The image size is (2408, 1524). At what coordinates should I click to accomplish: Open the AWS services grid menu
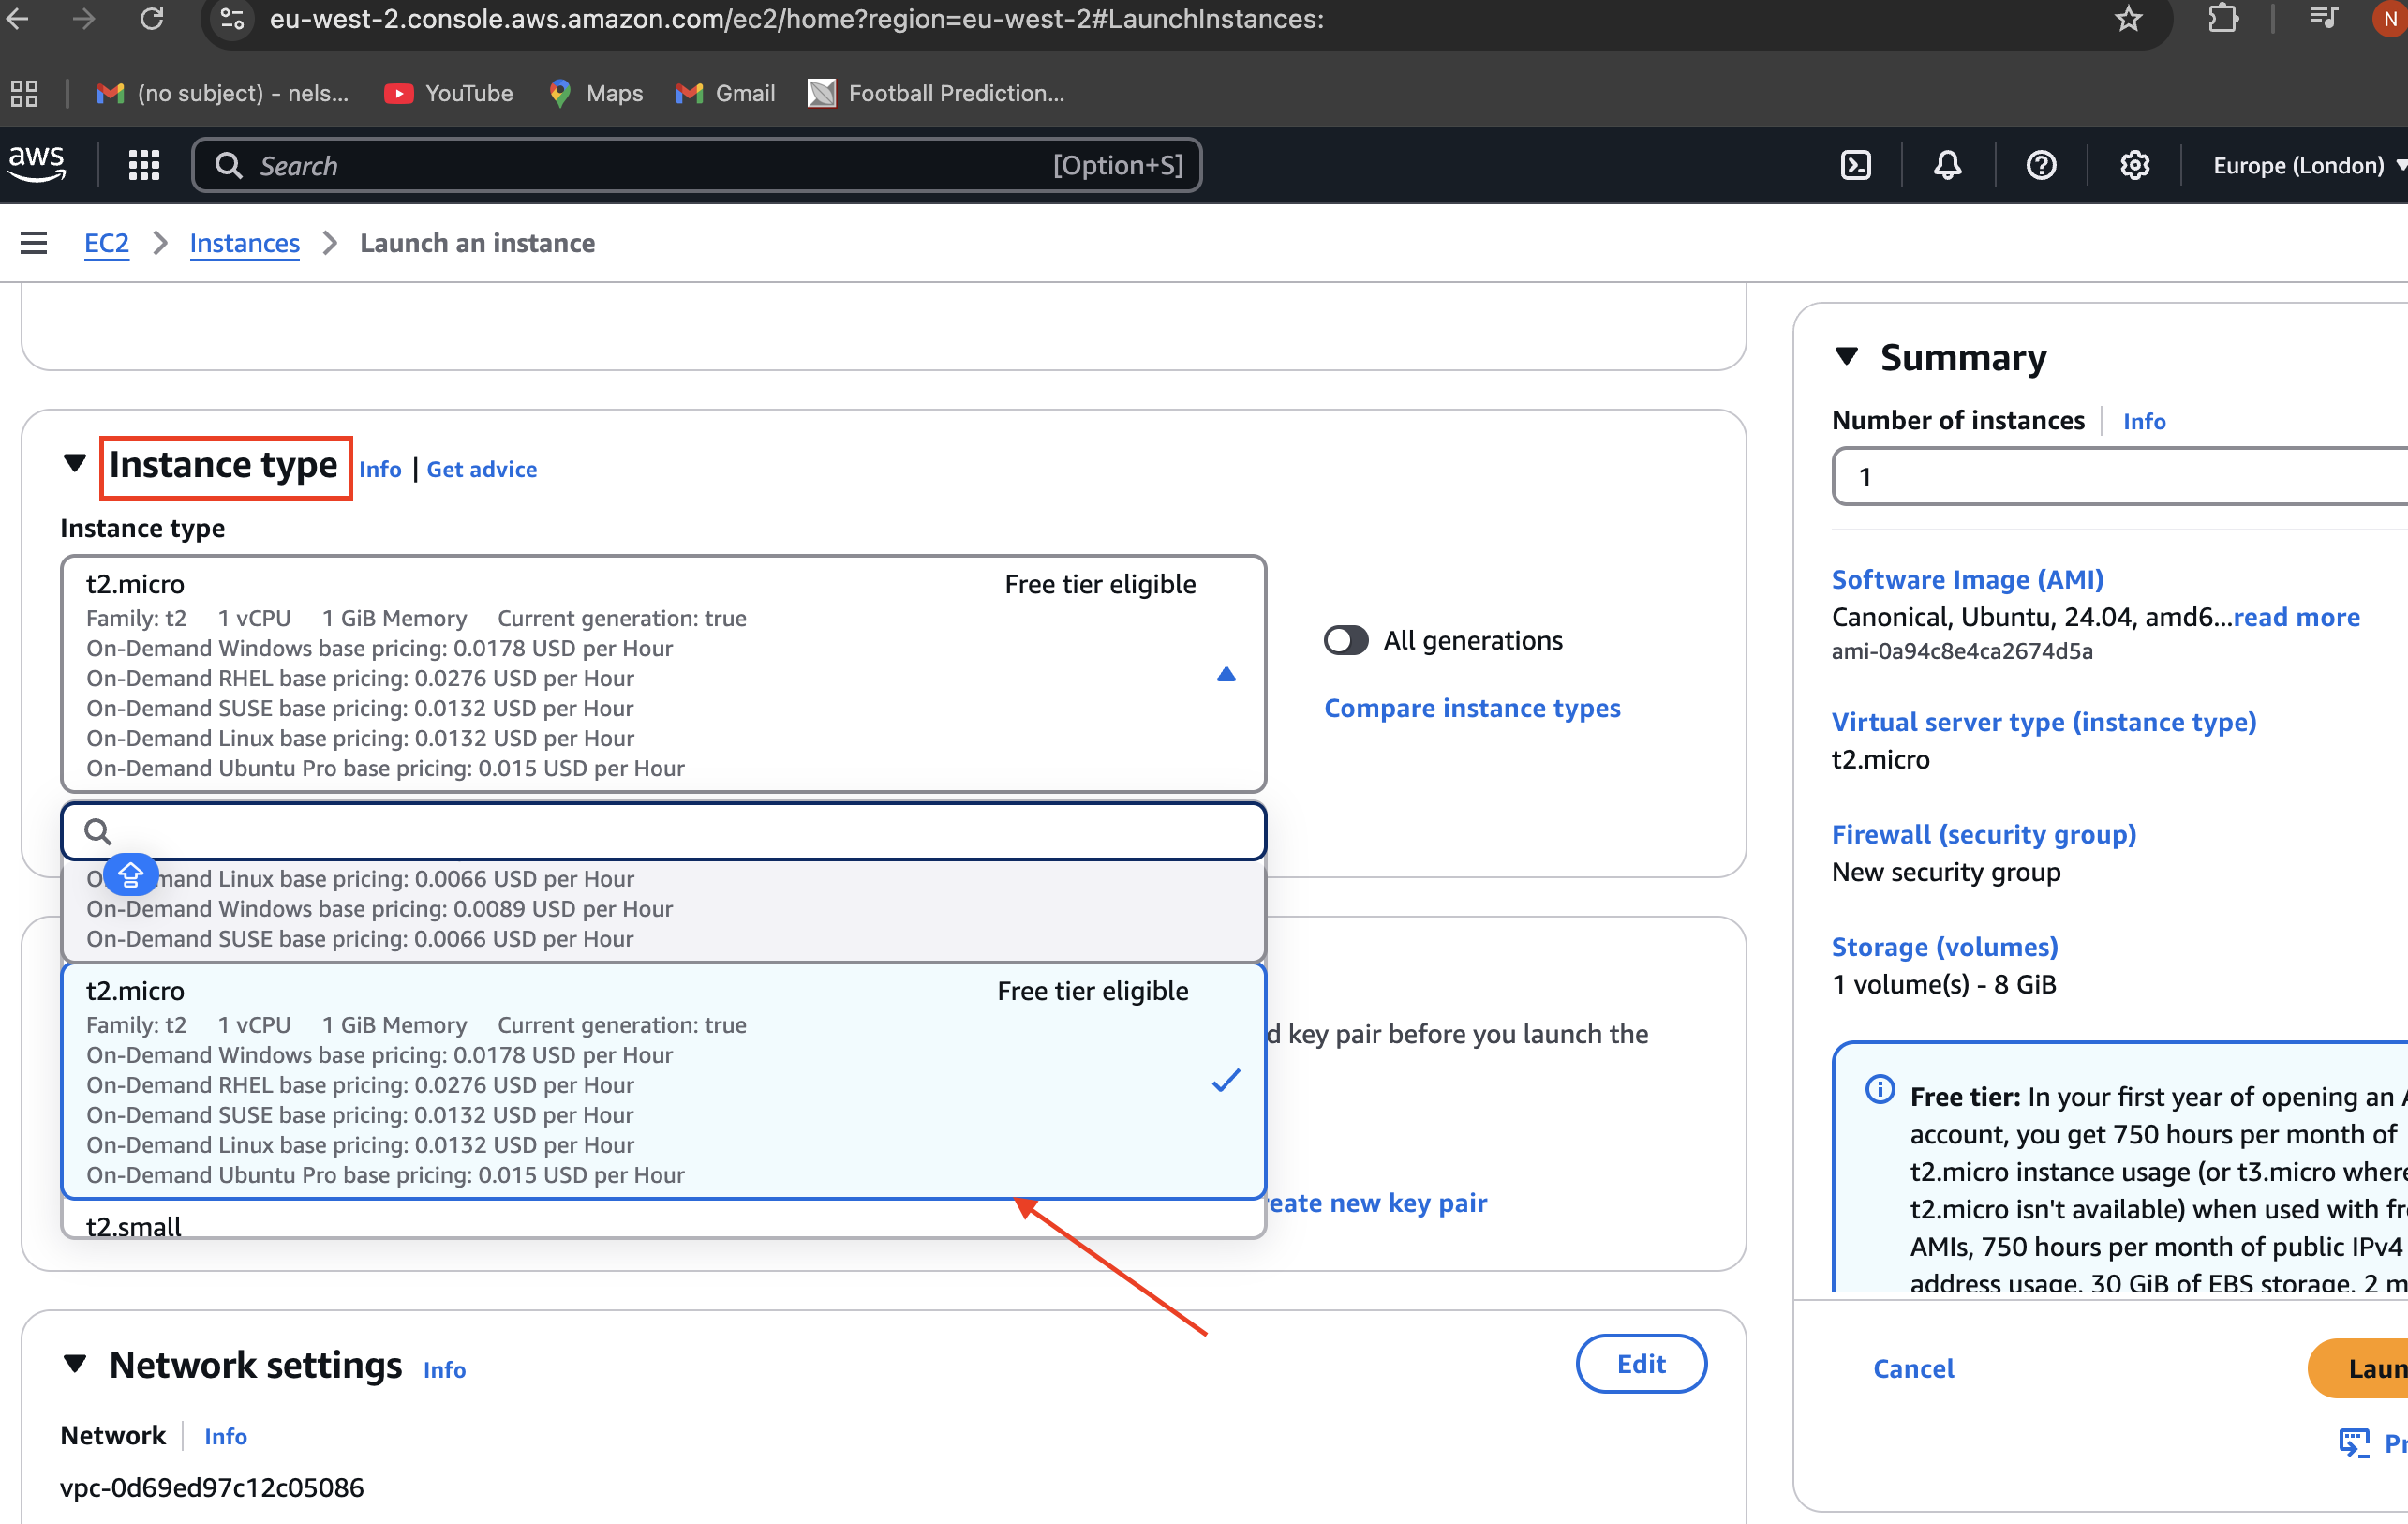click(144, 165)
